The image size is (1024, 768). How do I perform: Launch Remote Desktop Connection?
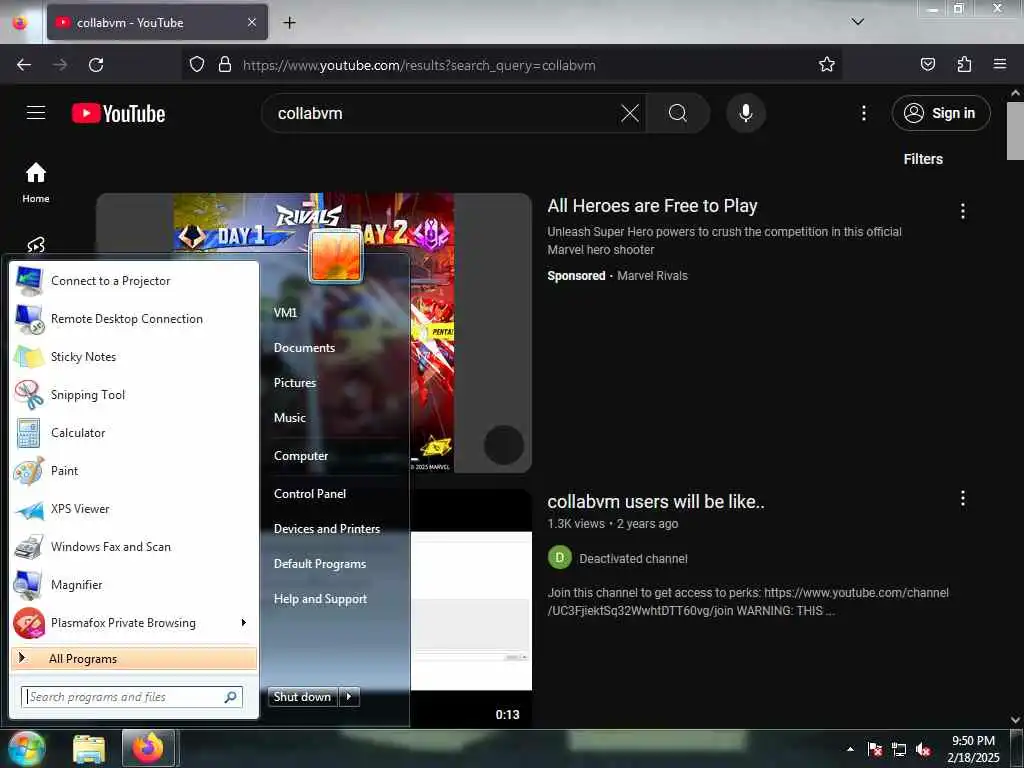point(134,319)
